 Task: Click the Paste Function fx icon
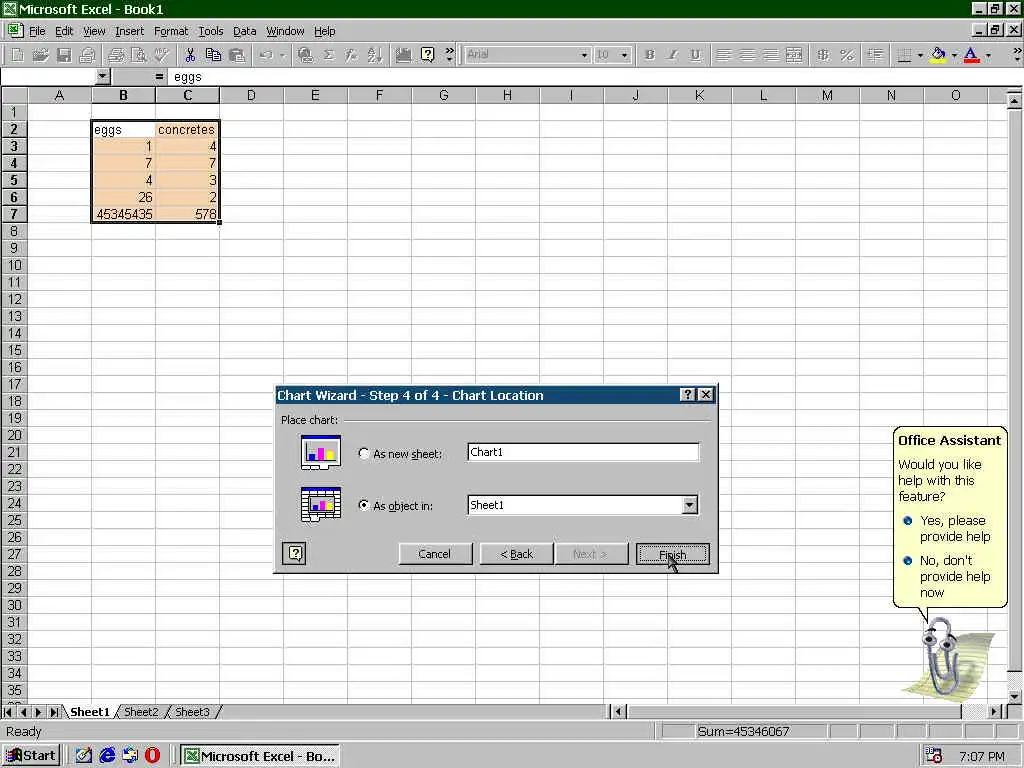pyautogui.click(x=351, y=56)
